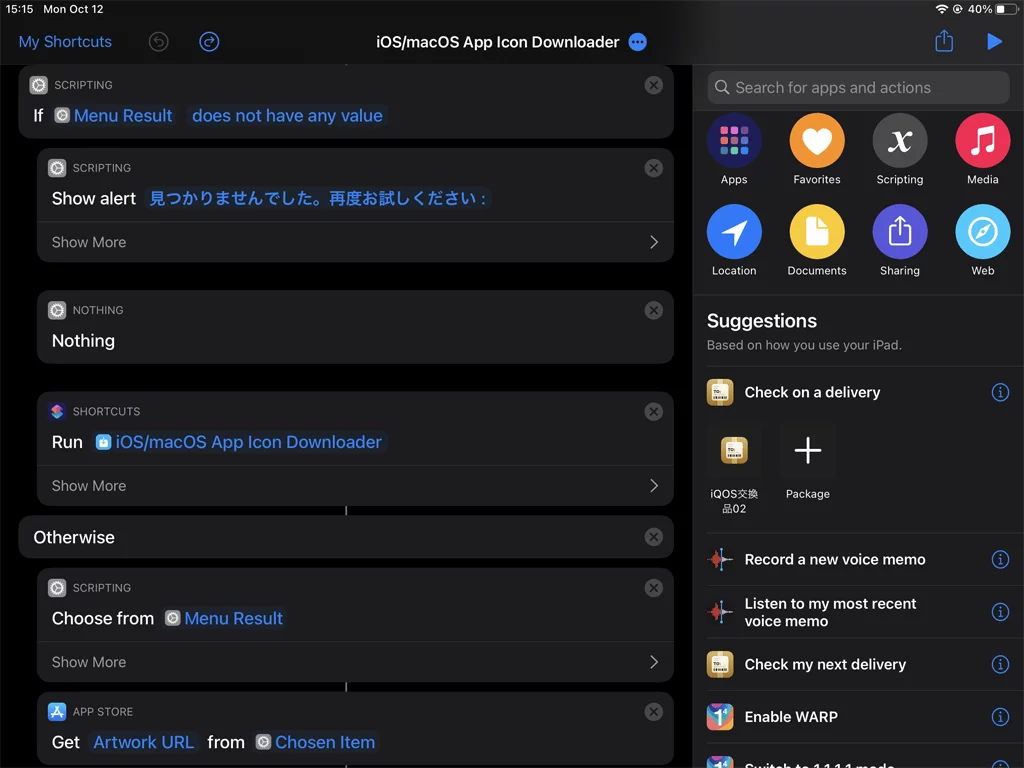1024x768 pixels.
Task: Show info for Check on a delivery
Action: (1000, 392)
